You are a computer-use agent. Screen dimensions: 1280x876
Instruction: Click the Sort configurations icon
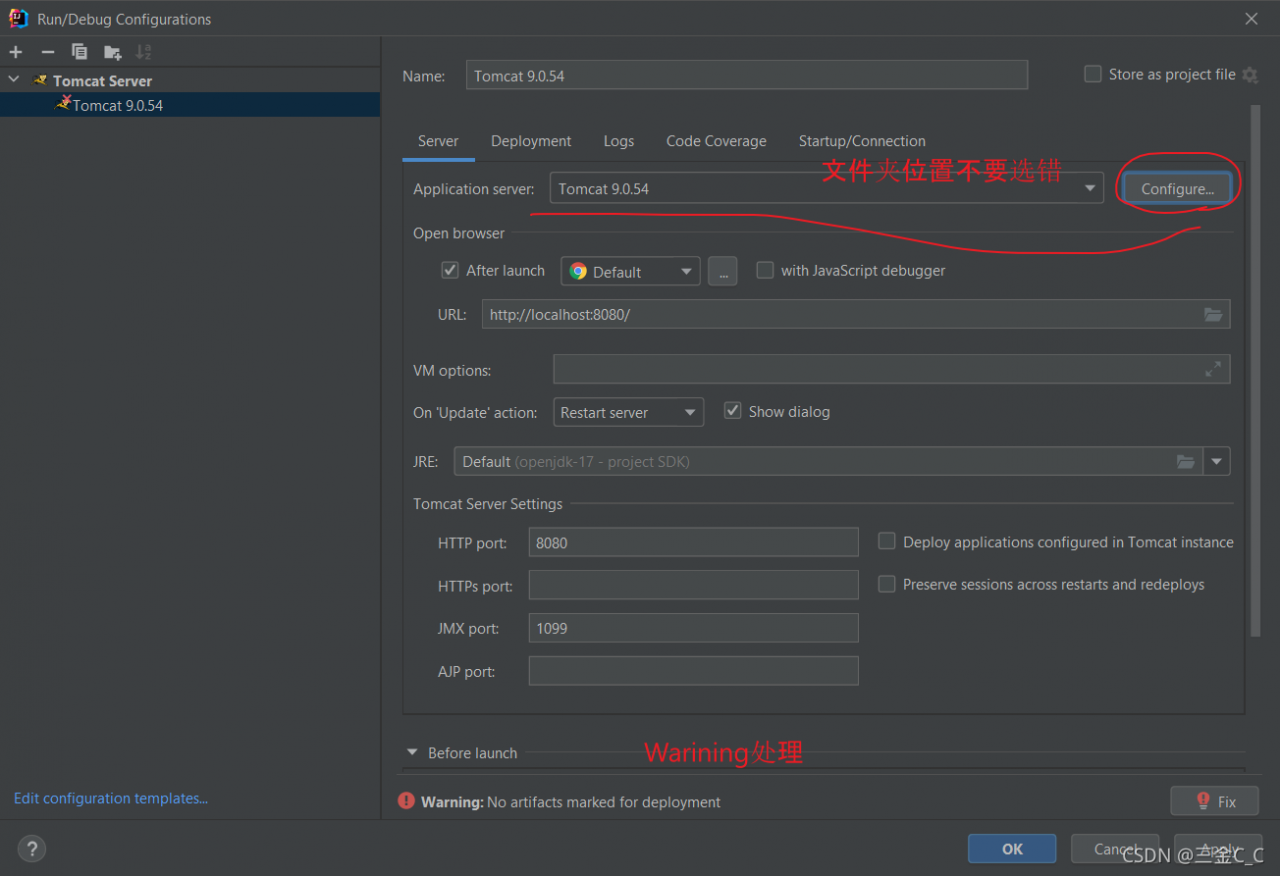click(x=144, y=52)
